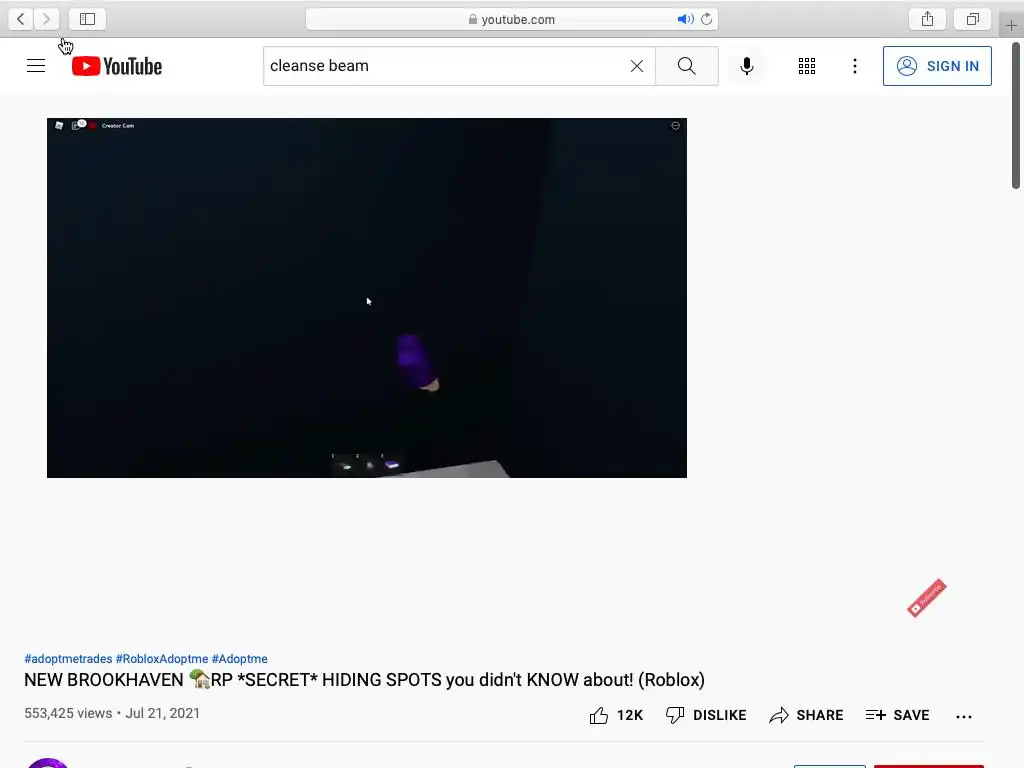1024x768 pixels.
Task: Select the youtube.com address bar
Action: tap(512, 19)
